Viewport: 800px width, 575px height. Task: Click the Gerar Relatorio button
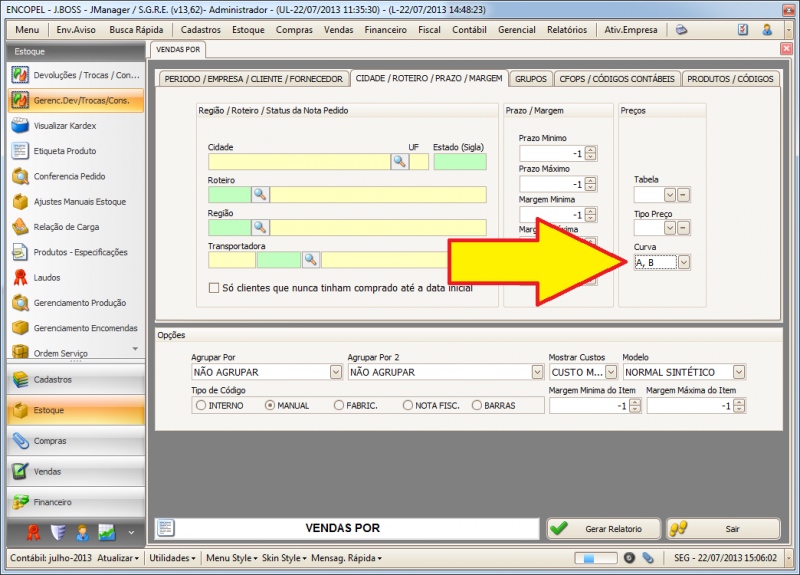603,528
